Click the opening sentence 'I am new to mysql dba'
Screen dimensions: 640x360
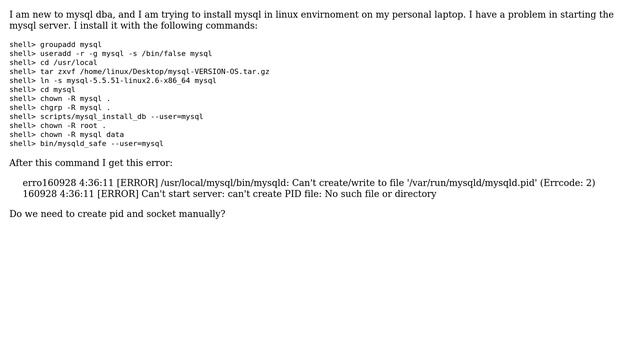pyautogui.click(x=62, y=15)
